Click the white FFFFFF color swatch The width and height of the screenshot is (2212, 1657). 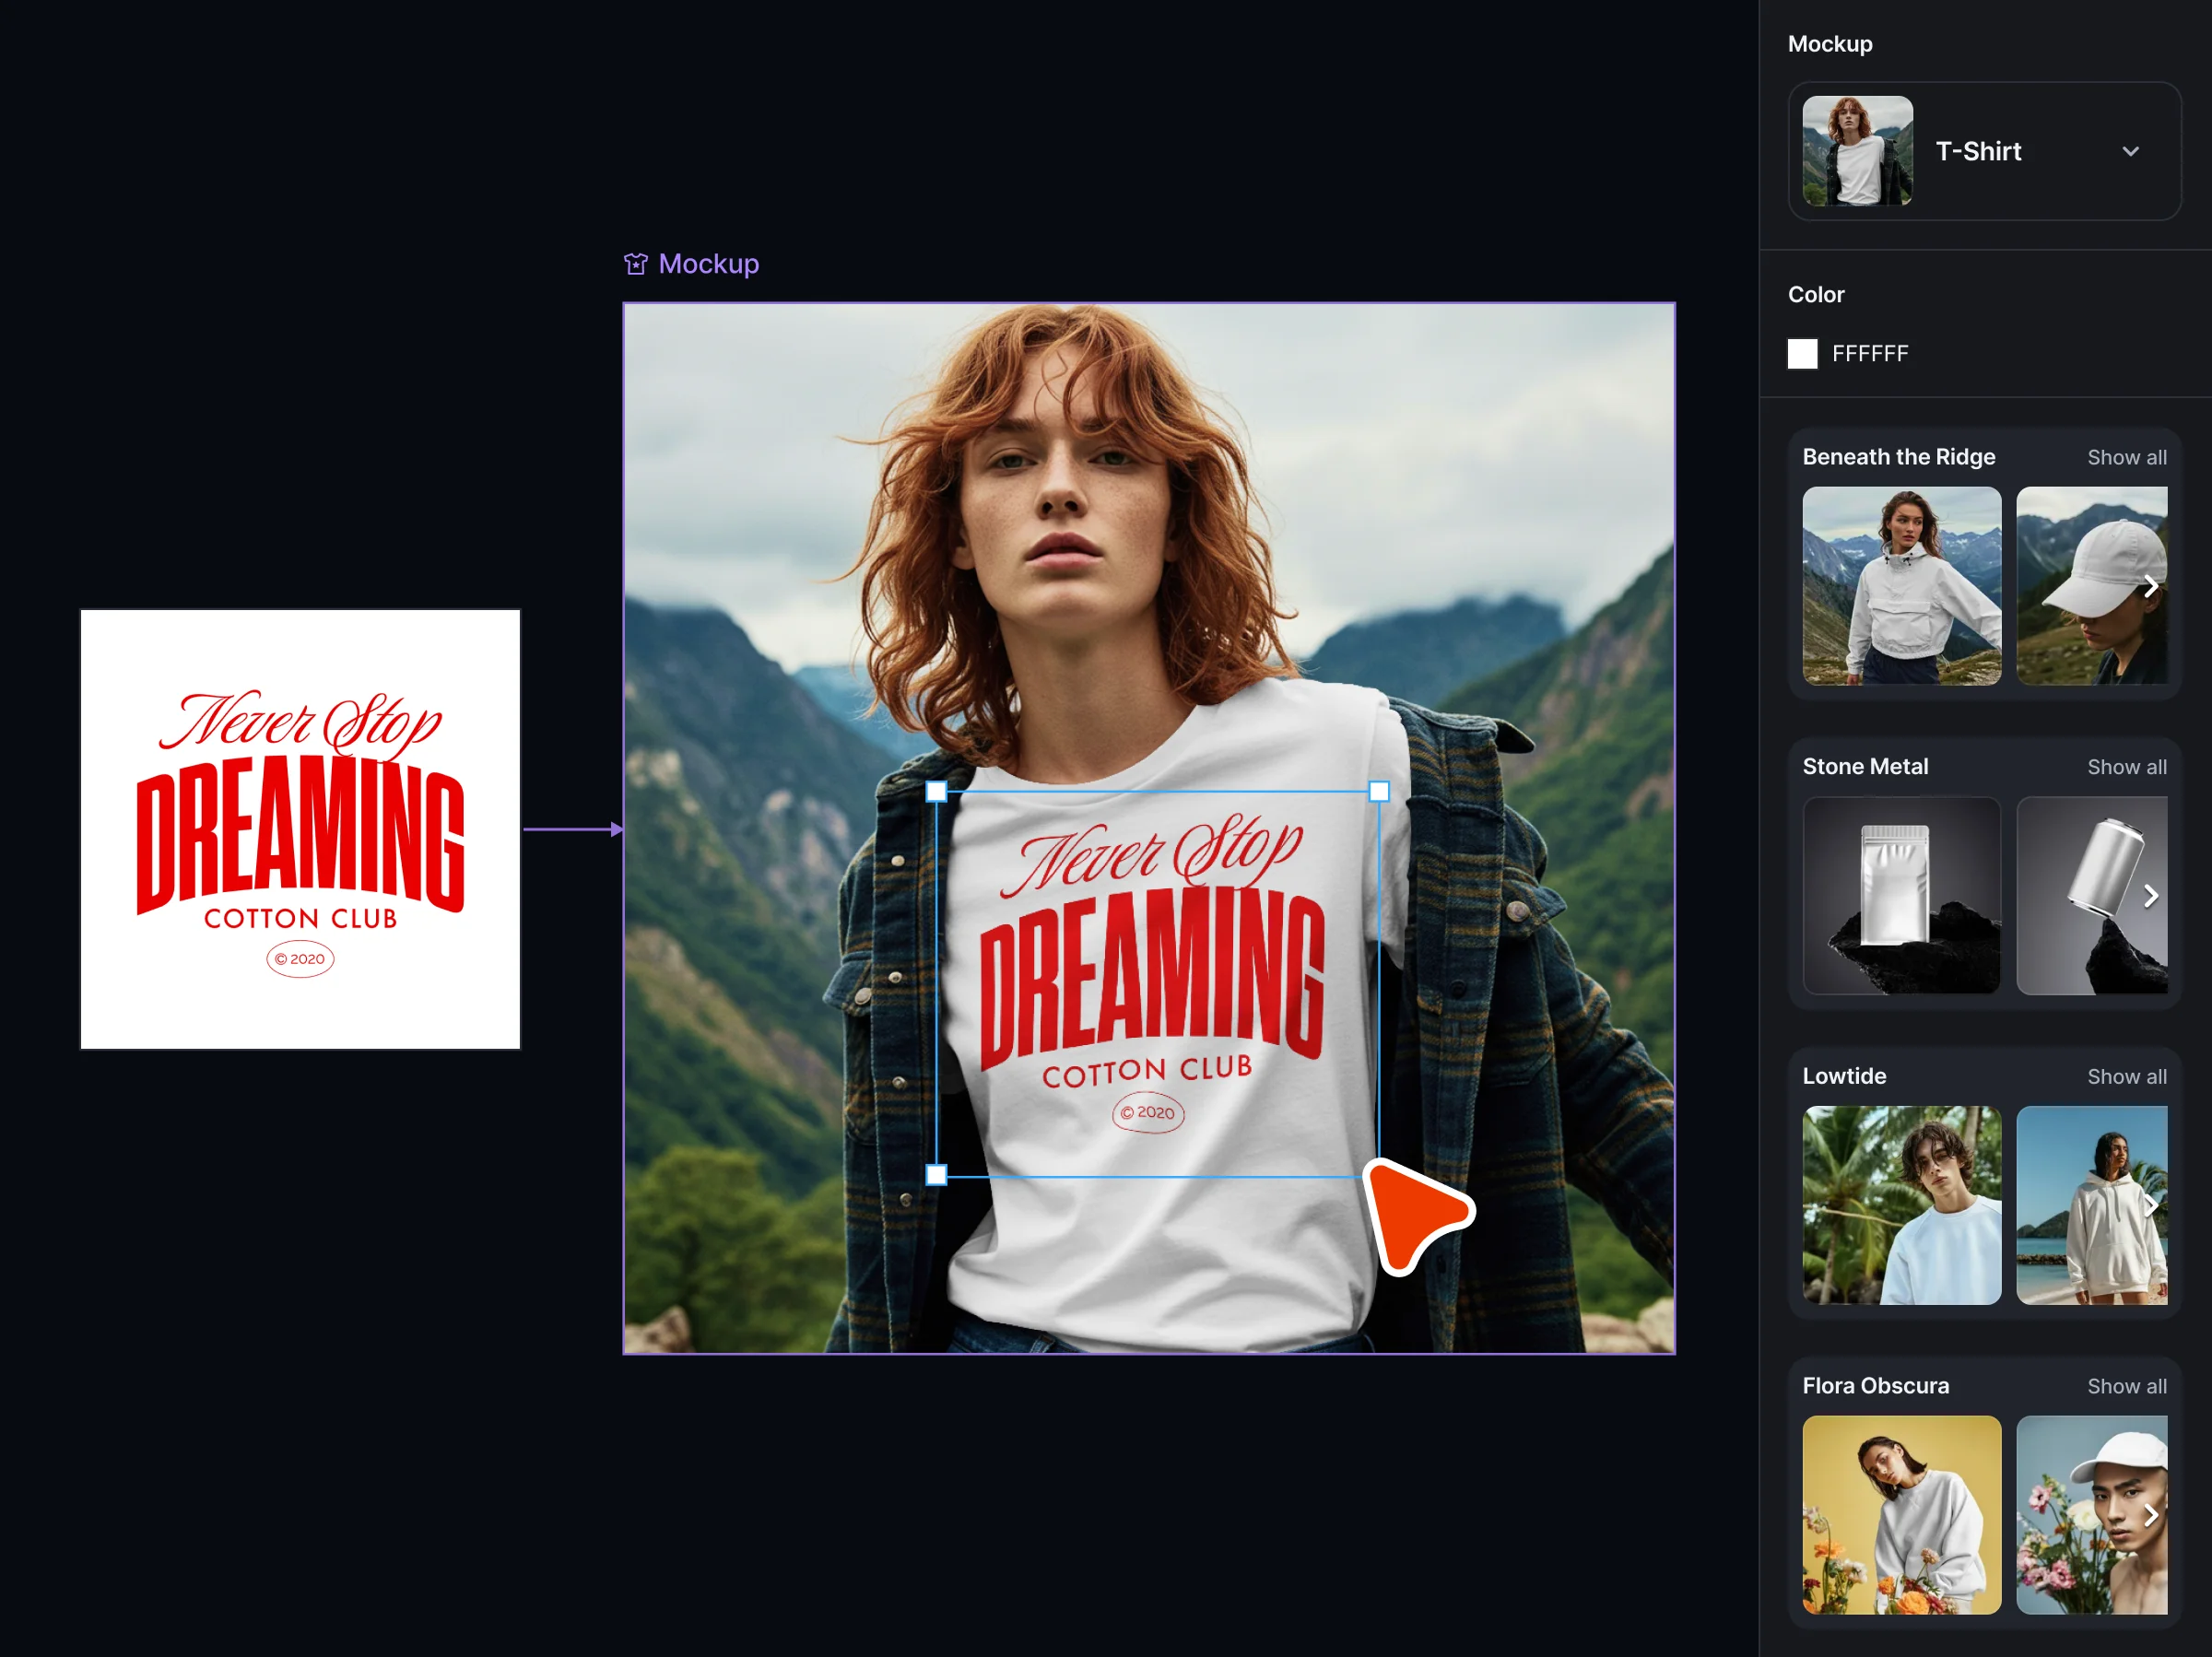[1802, 353]
